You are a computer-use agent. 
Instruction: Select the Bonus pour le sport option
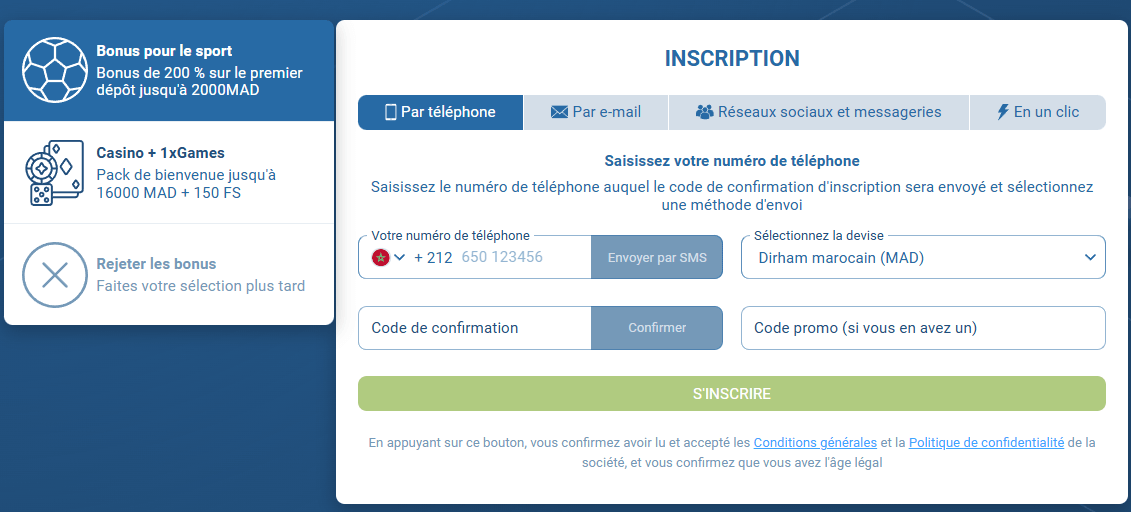199,71
